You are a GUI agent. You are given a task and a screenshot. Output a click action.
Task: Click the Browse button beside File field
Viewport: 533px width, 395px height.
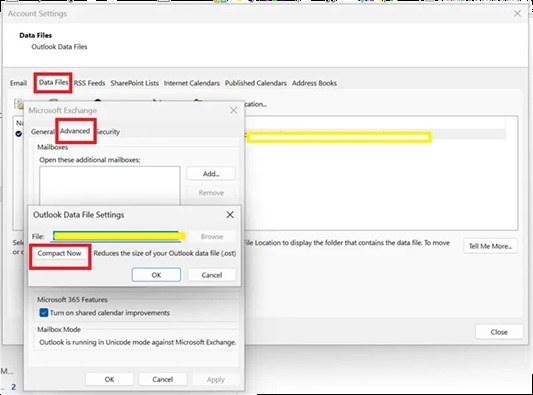[x=212, y=237]
